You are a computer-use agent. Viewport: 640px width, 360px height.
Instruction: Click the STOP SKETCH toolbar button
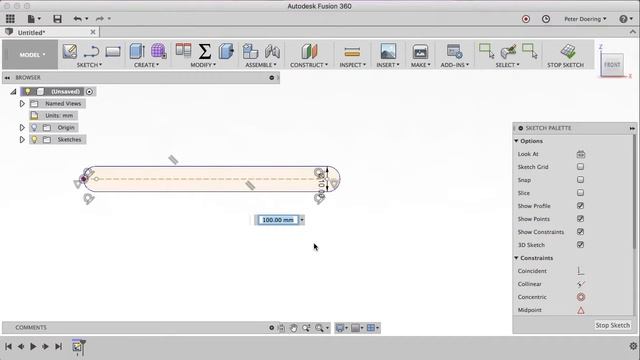click(x=565, y=56)
